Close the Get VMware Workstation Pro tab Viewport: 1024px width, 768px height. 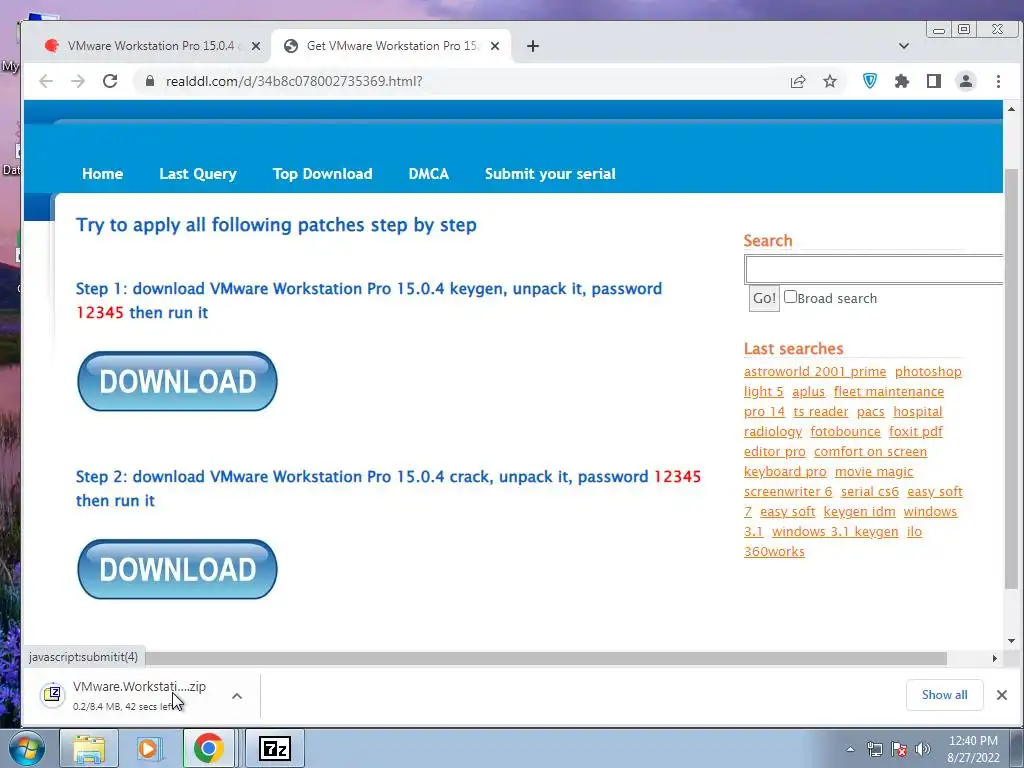coord(495,46)
